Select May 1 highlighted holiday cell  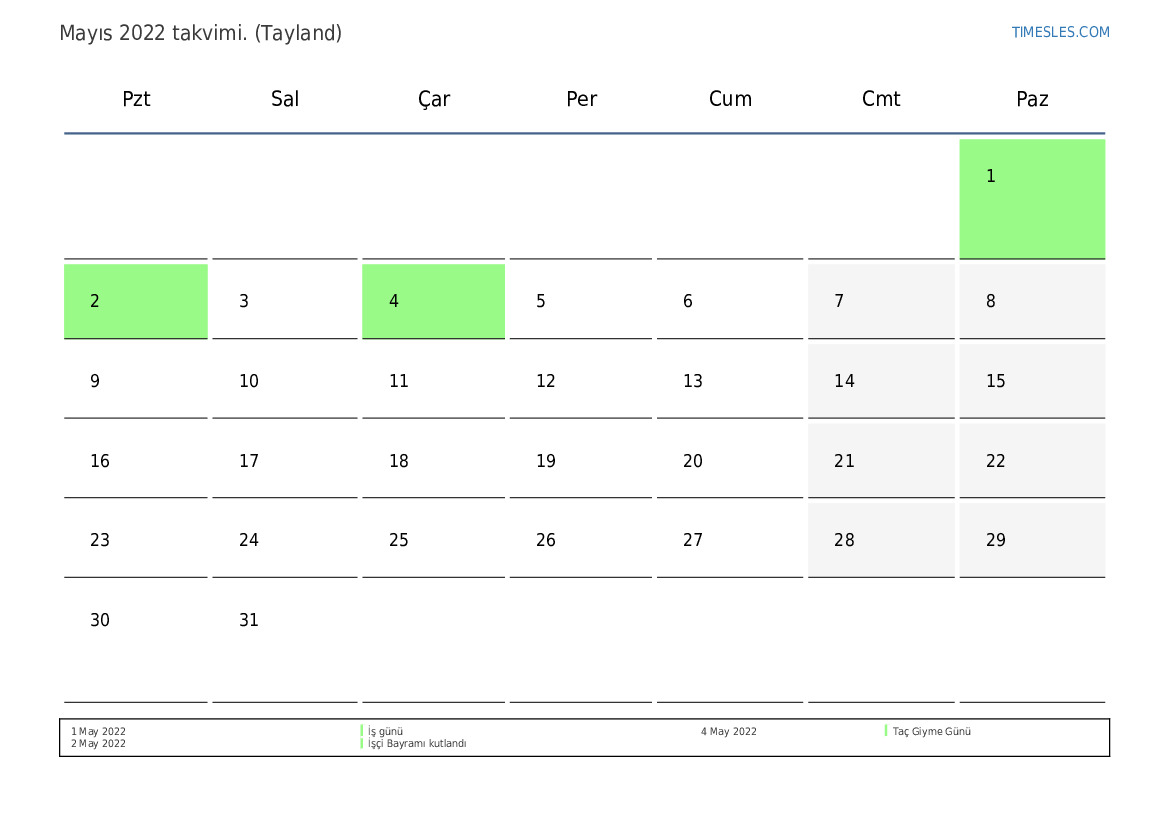click(x=1032, y=199)
